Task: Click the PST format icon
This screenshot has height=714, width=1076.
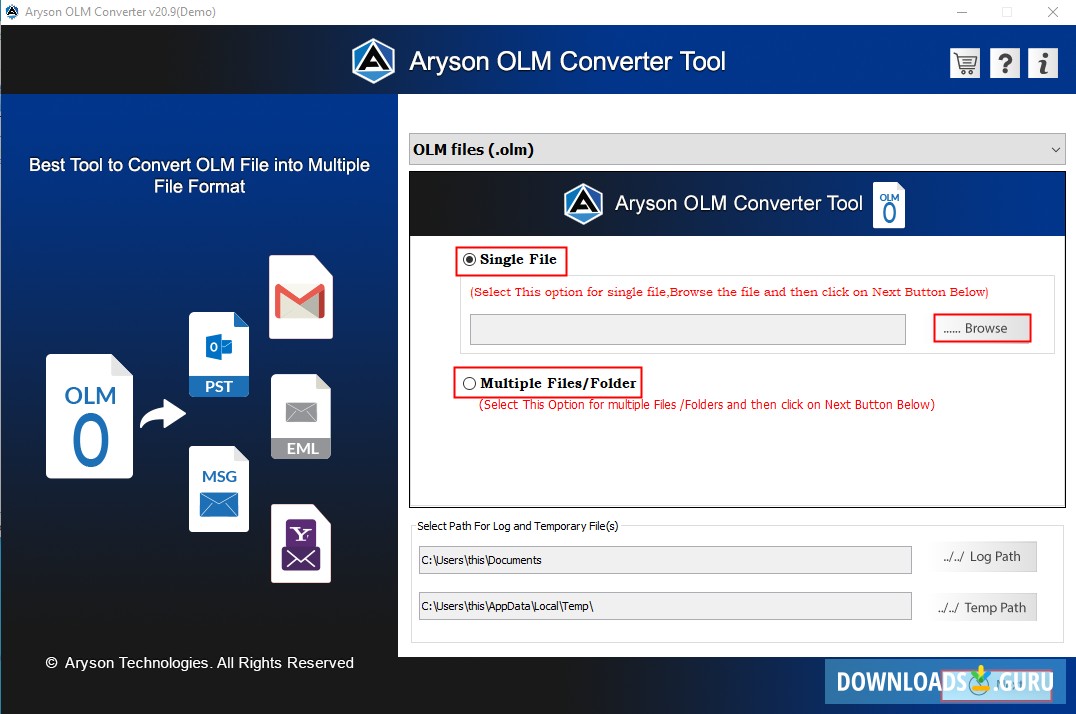Action: point(218,352)
